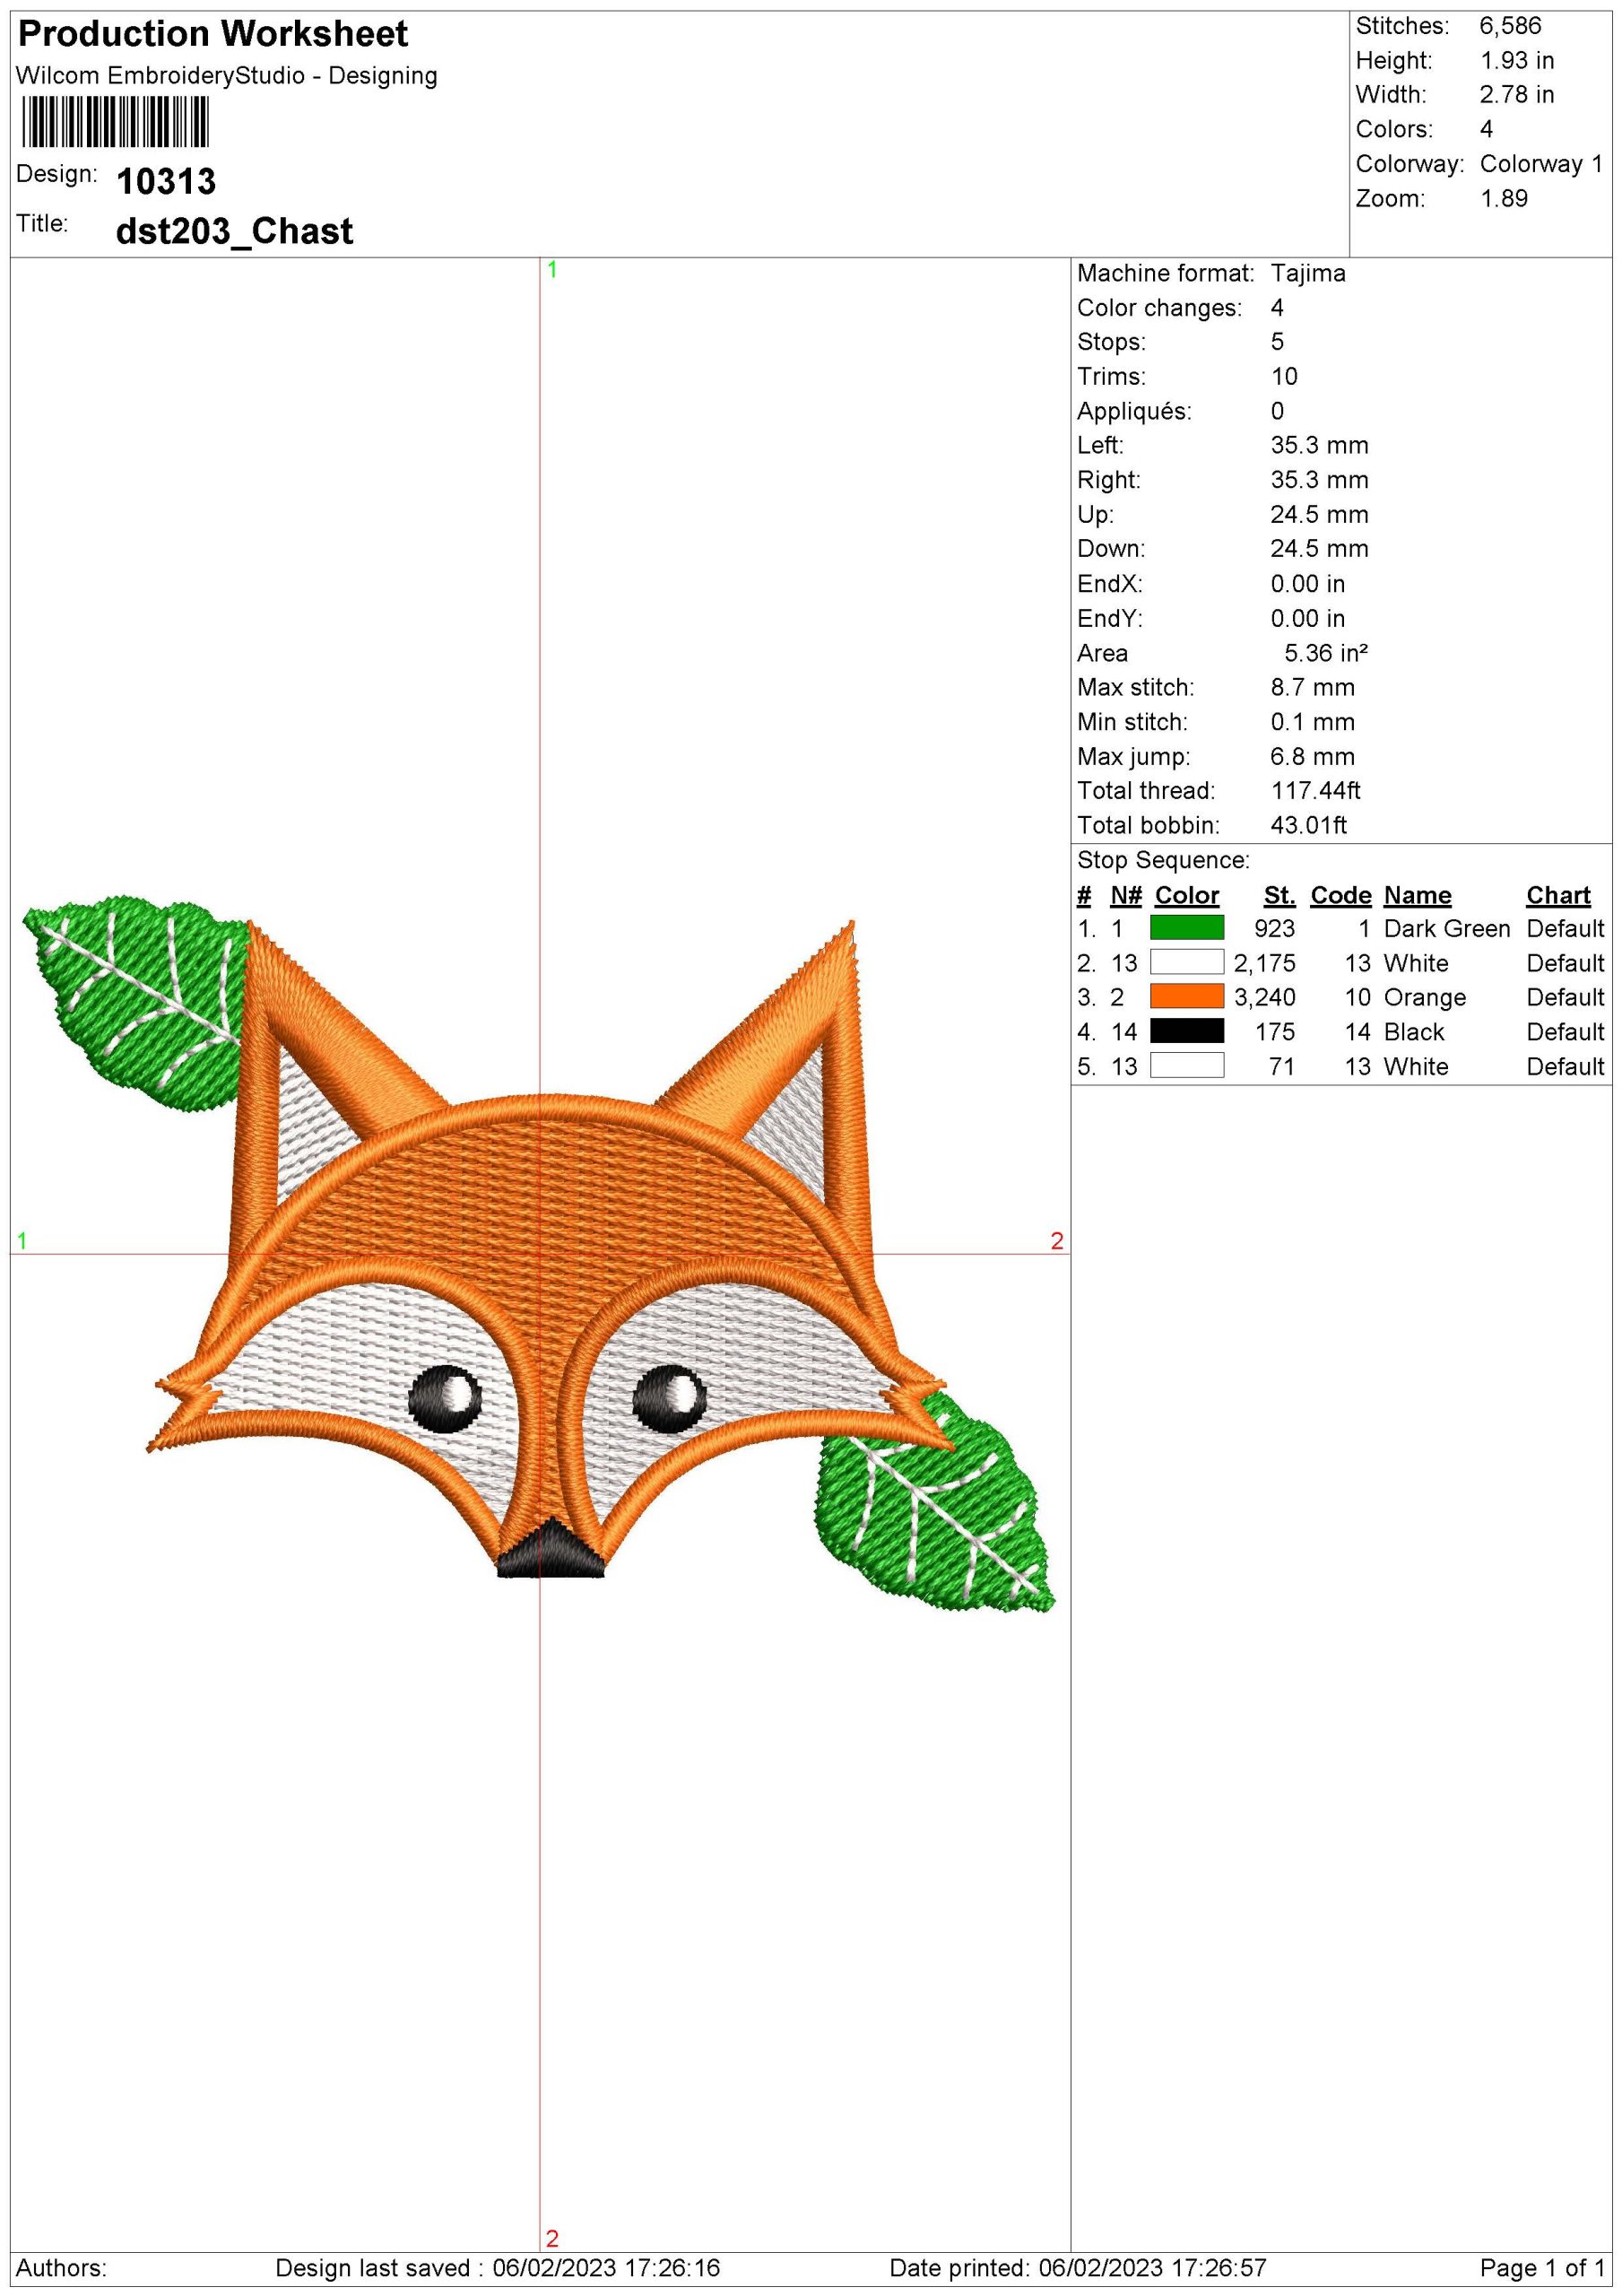Click the machine format 'Tajima'

point(1308,274)
